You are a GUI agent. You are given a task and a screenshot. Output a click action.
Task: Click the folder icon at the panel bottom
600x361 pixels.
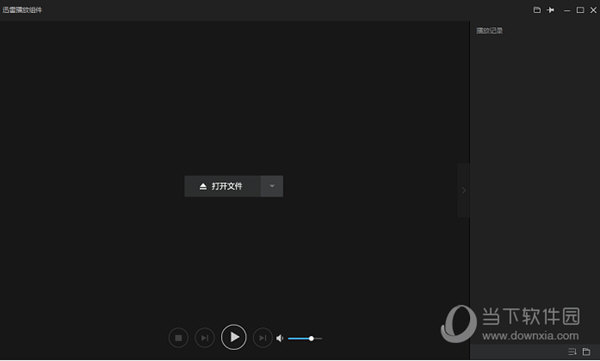tap(586, 351)
